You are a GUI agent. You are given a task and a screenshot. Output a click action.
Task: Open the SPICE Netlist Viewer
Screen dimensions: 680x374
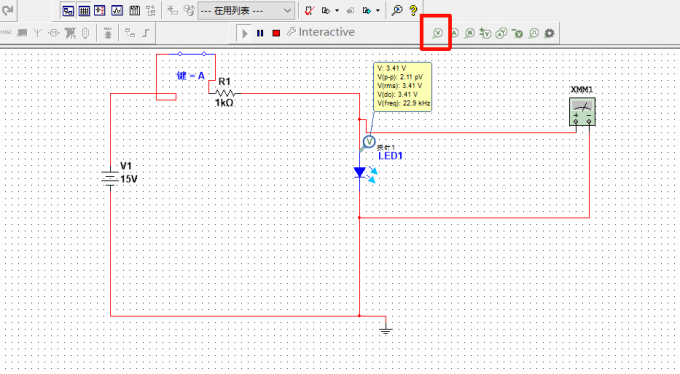coord(100,10)
